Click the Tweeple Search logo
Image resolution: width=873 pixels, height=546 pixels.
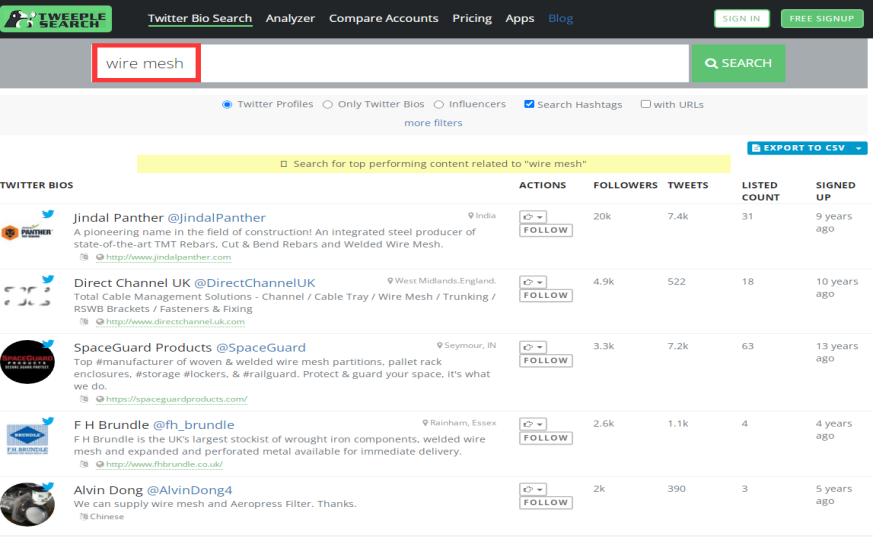56,18
